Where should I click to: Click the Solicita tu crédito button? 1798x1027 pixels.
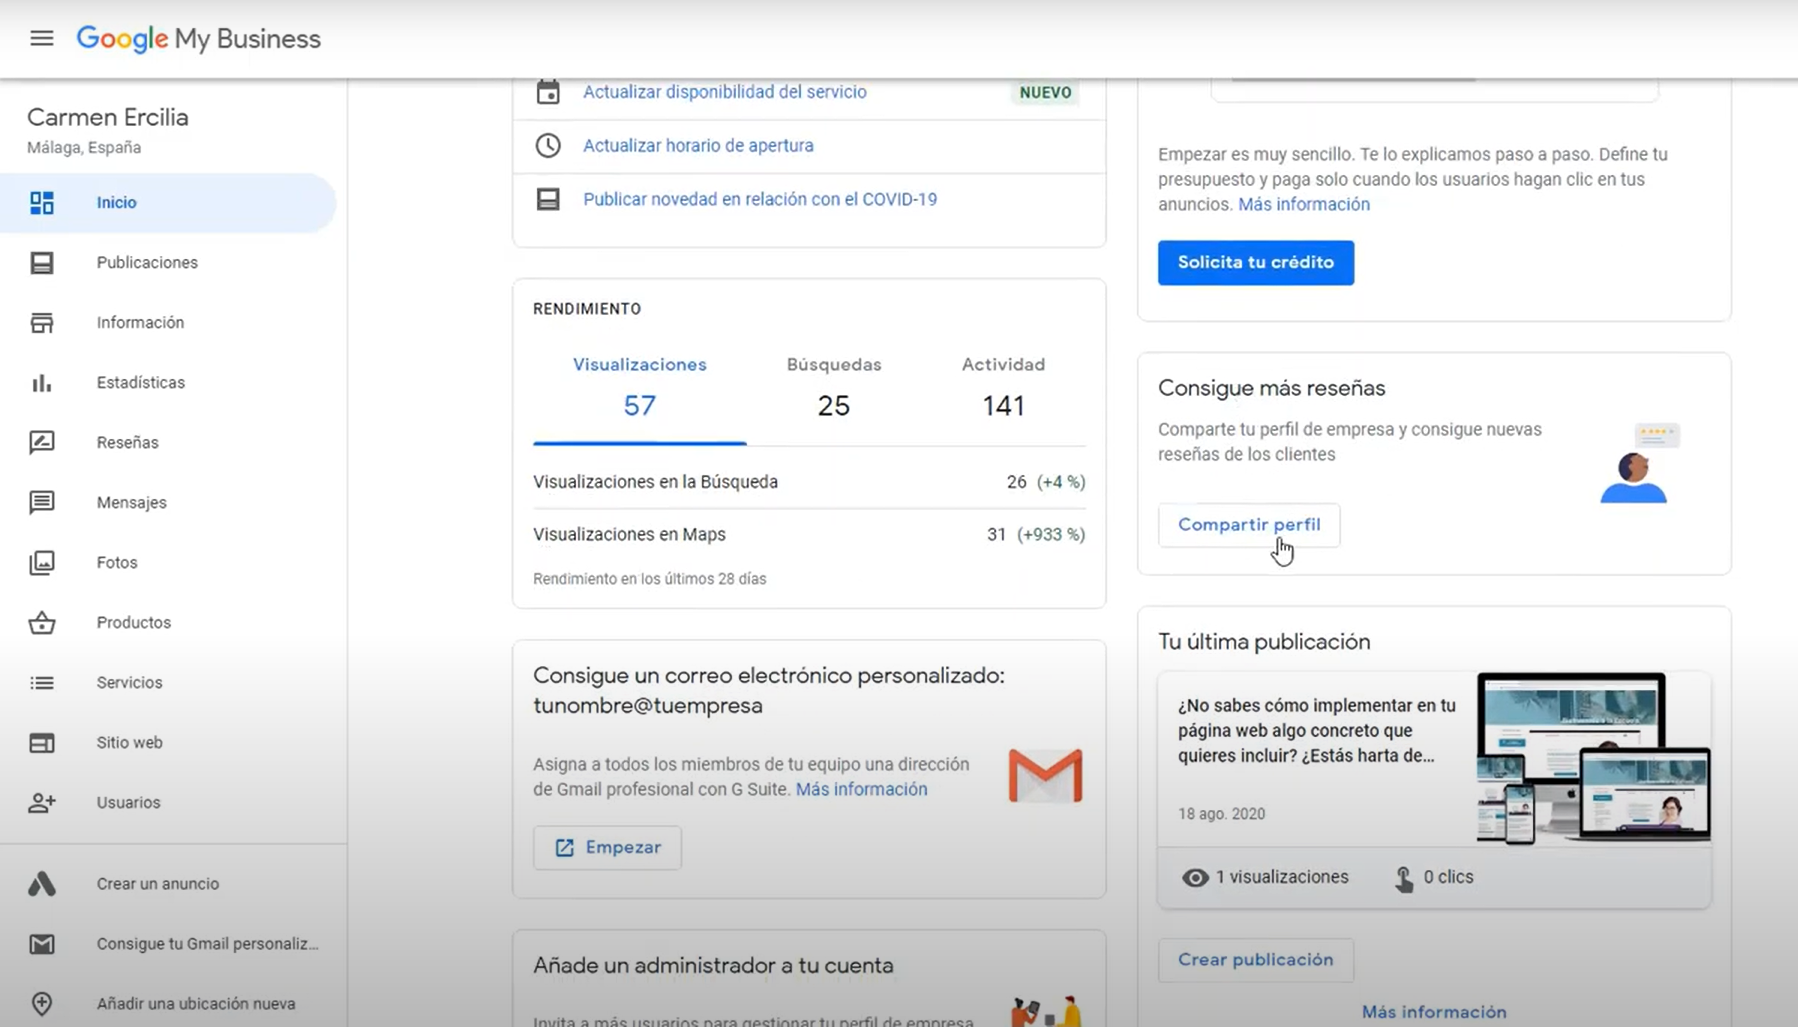click(x=1256, y=263)
